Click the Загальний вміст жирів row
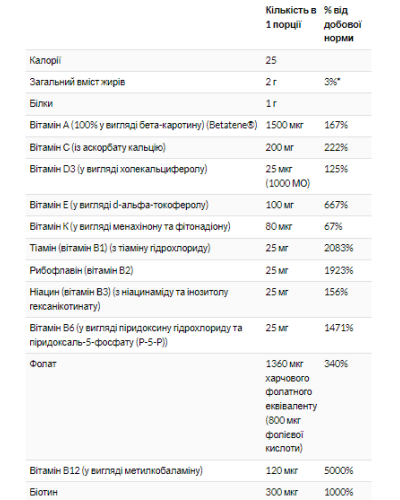This screenshot has height=500, width=400. coord(199,82)
